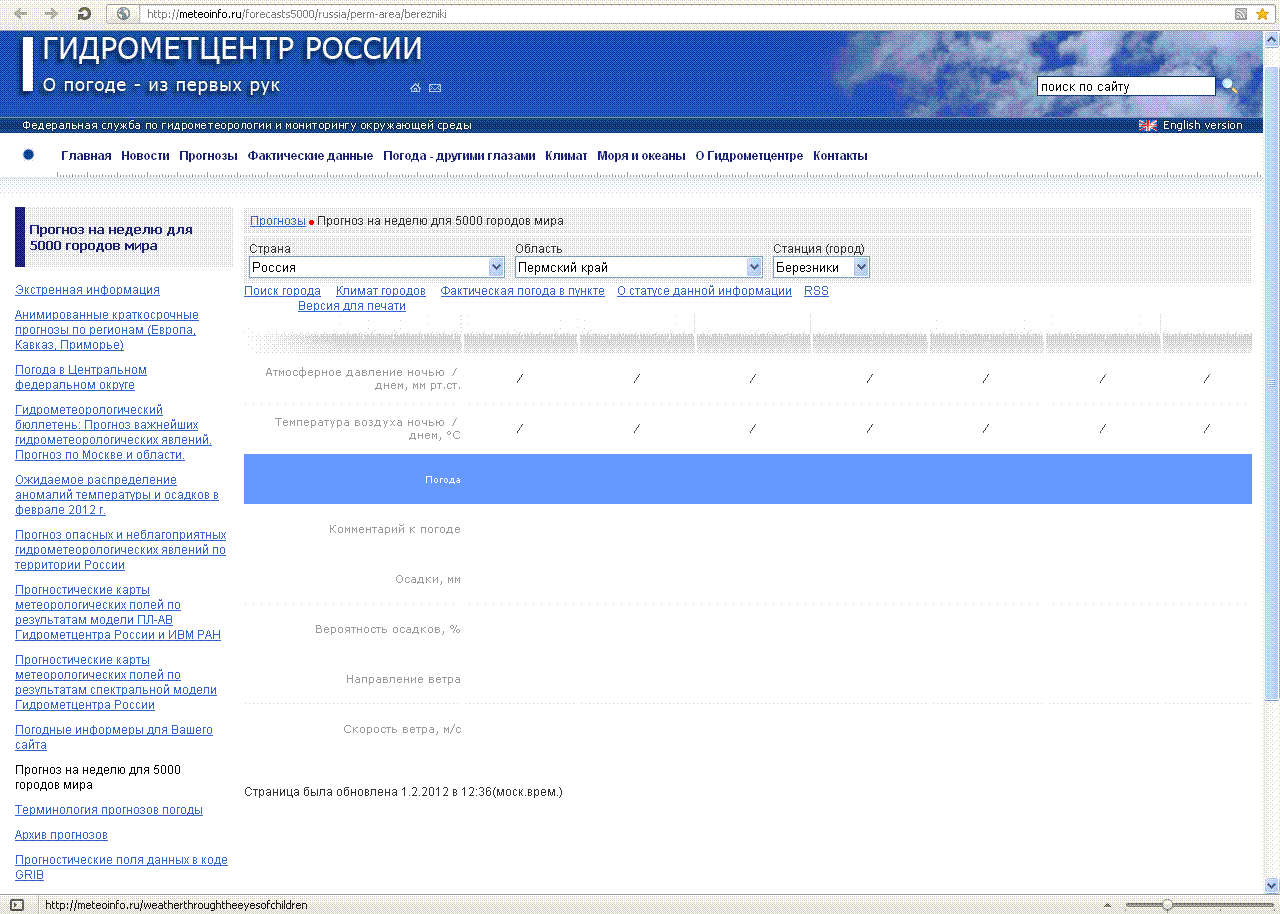1280x914 pixels.
Task: Click the поиск по сайту search field
Action: [1125, 87]
